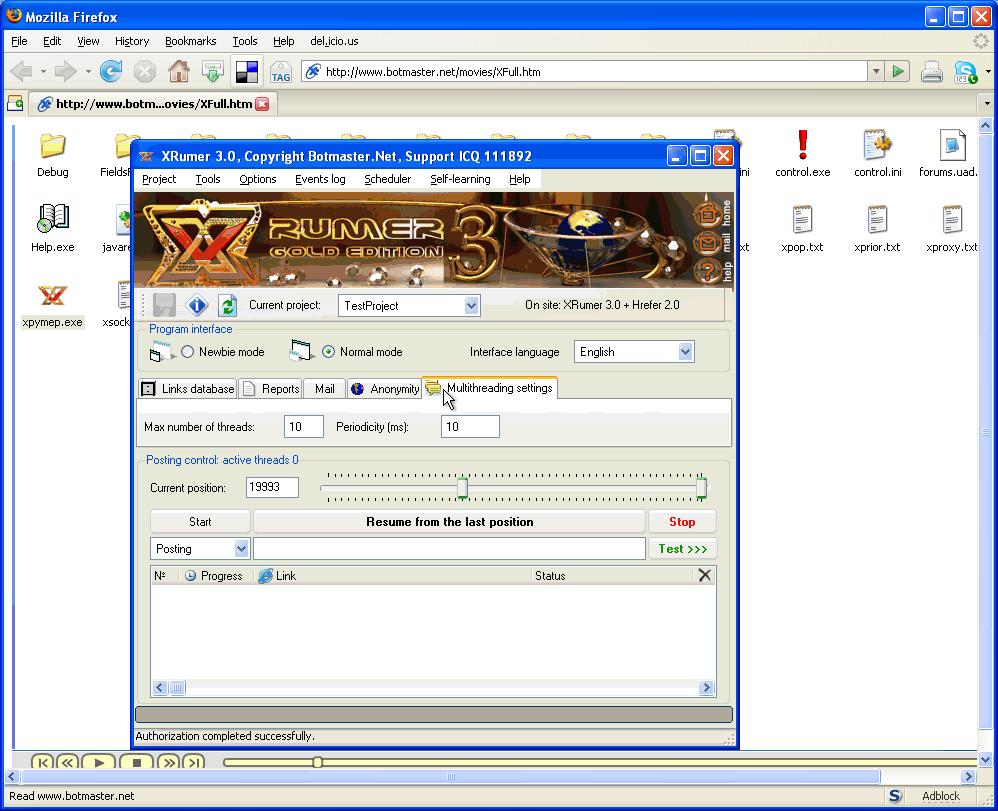This screenshot has width=998, height=811.
Task: Select the control.exe icon
Action: pos(803,145)
